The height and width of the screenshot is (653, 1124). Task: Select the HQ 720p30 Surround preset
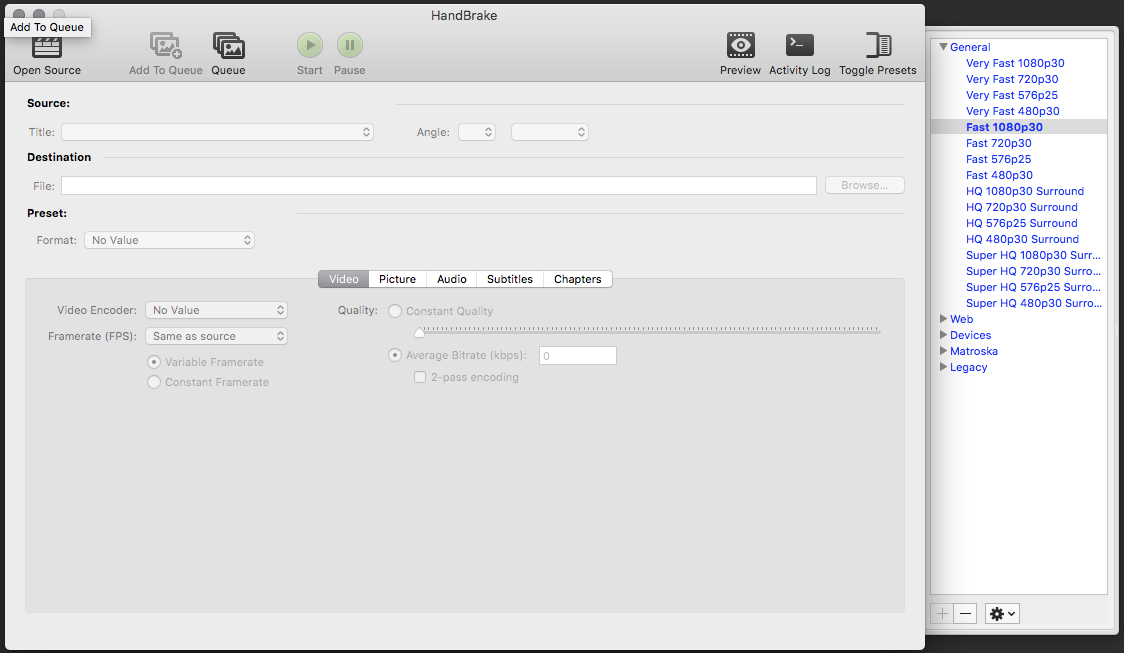pyautogui.click(x=1021, y=207)
